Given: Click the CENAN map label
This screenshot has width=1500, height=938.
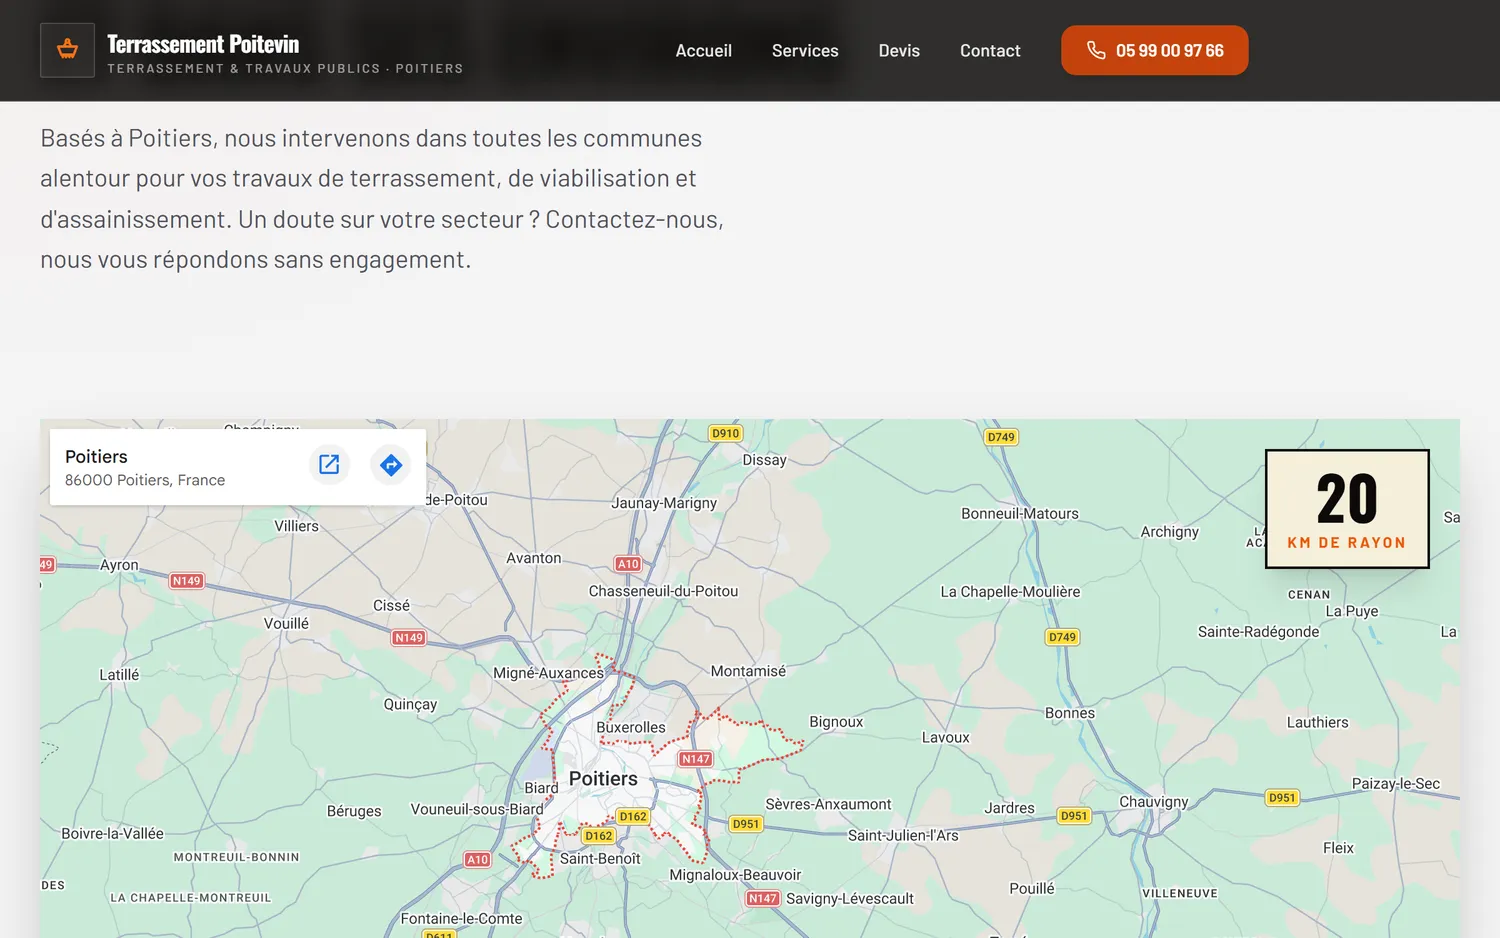Looking at the screenshot, I should click(1309, 595).
